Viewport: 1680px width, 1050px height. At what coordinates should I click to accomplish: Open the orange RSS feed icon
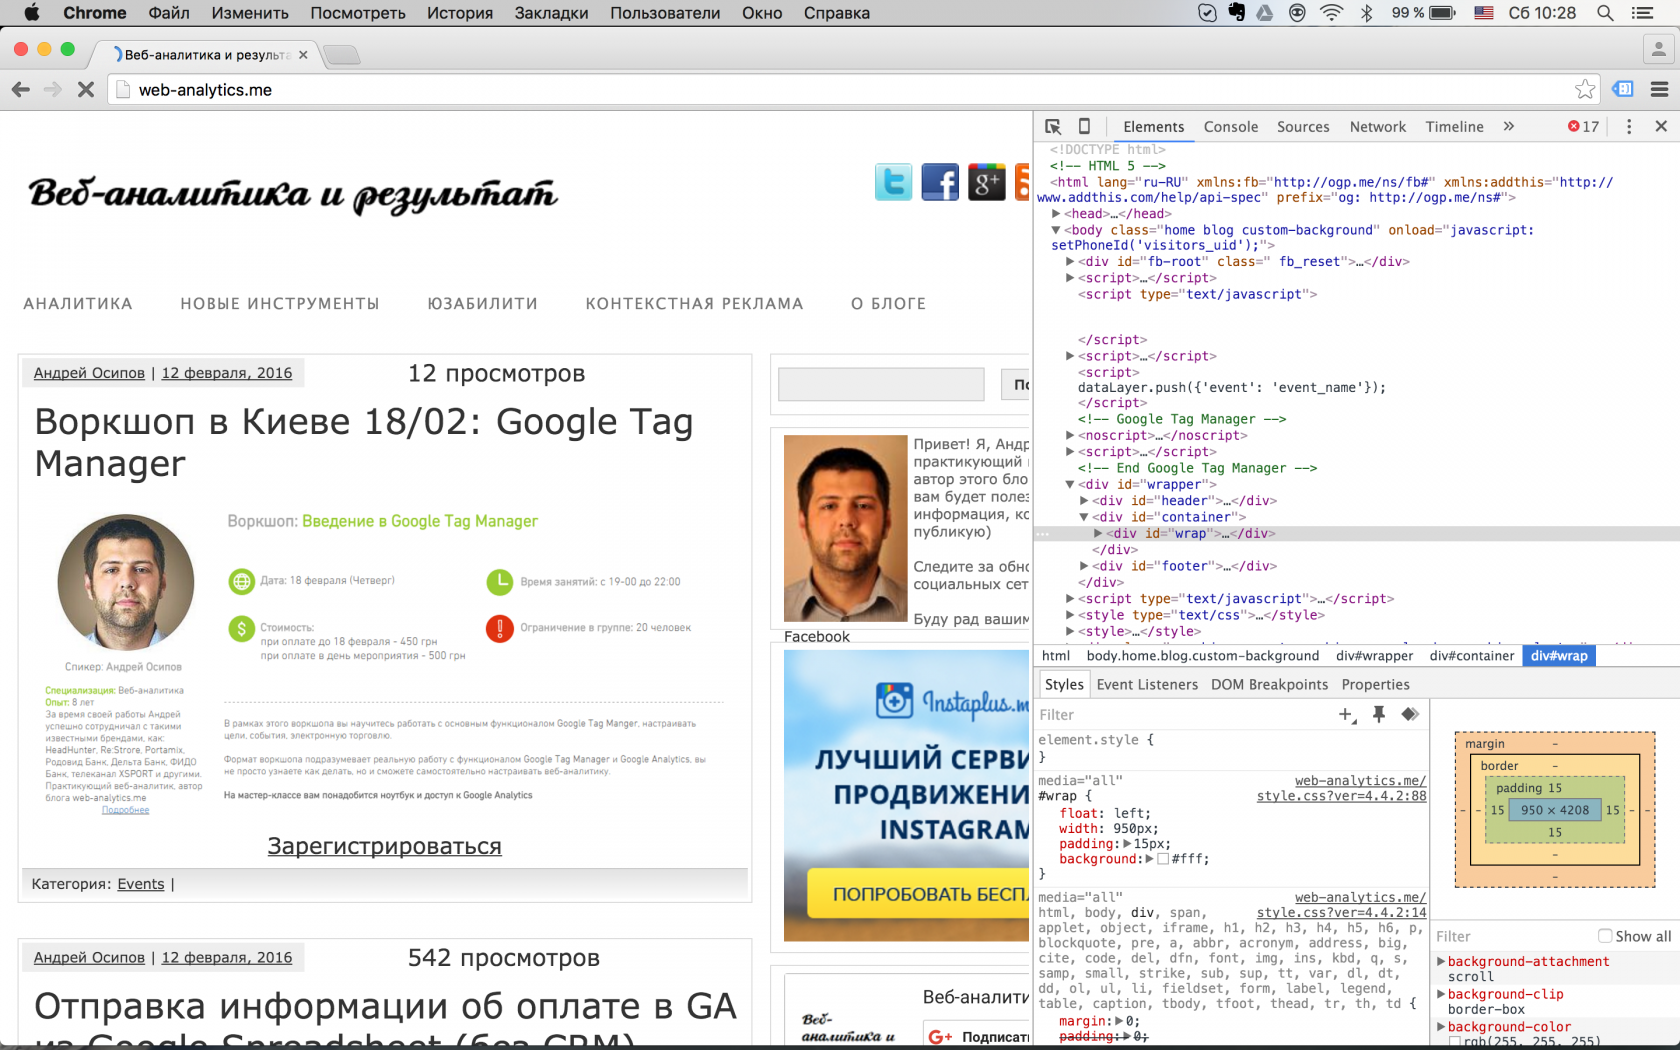tap(1022, 182)
